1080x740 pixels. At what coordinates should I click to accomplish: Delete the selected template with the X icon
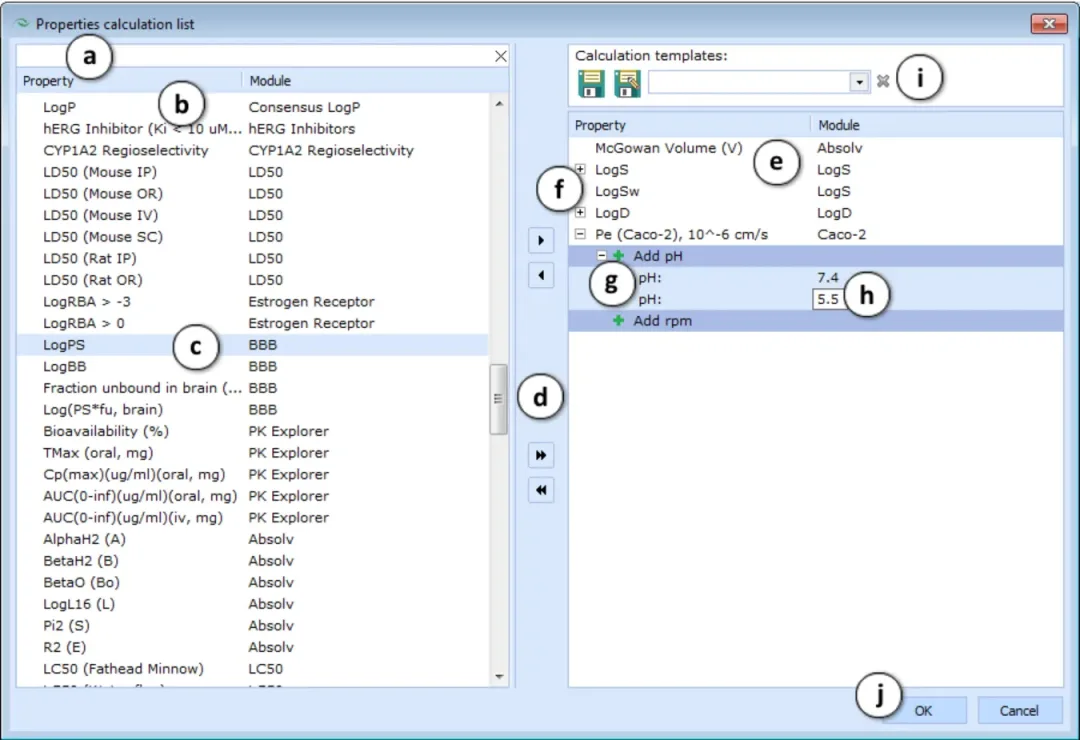pos(883,82)
